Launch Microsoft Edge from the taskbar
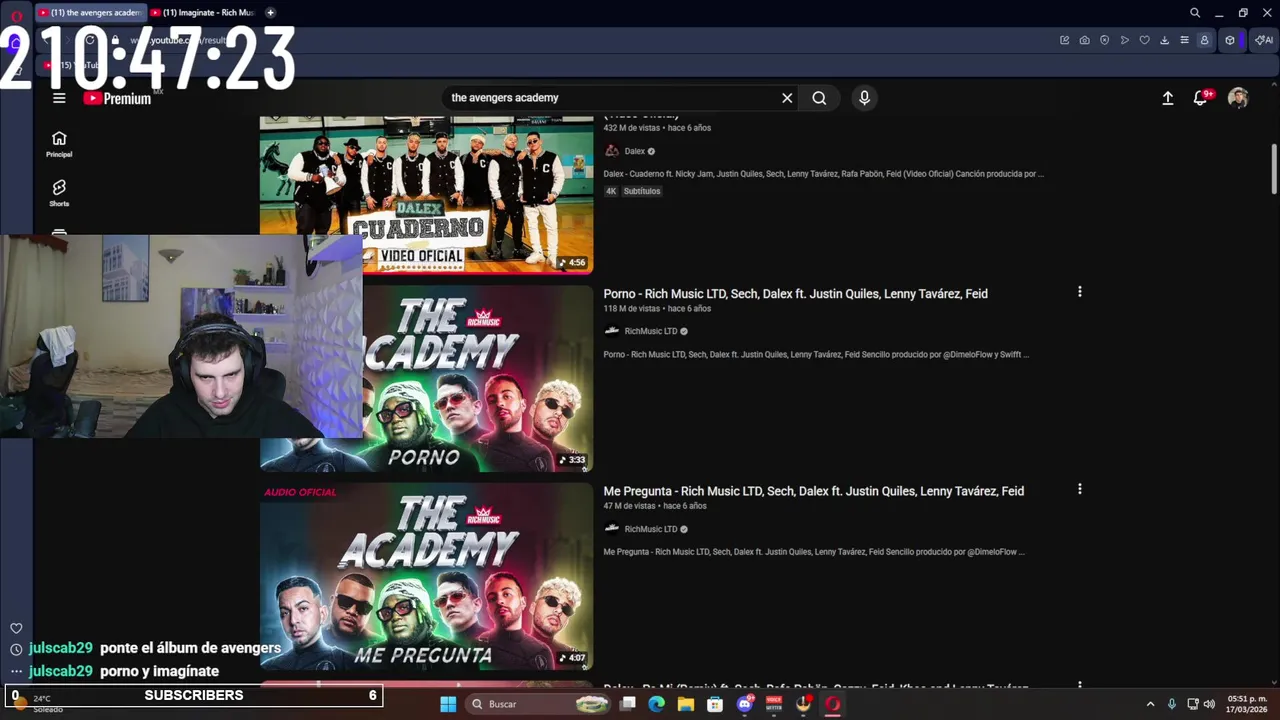 point(656,704)
